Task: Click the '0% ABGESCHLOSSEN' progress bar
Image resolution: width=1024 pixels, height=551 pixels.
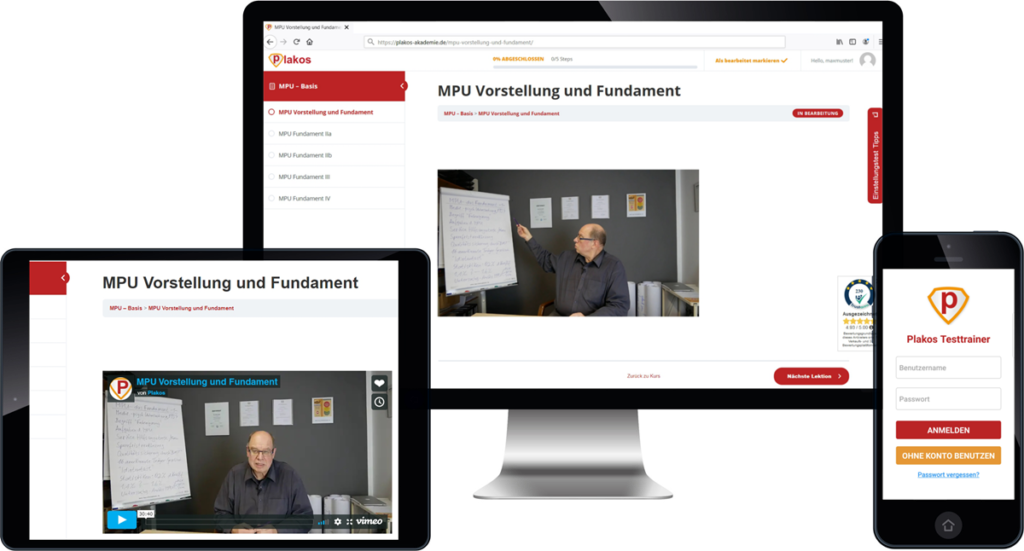Action: click(x=594, y=66)
